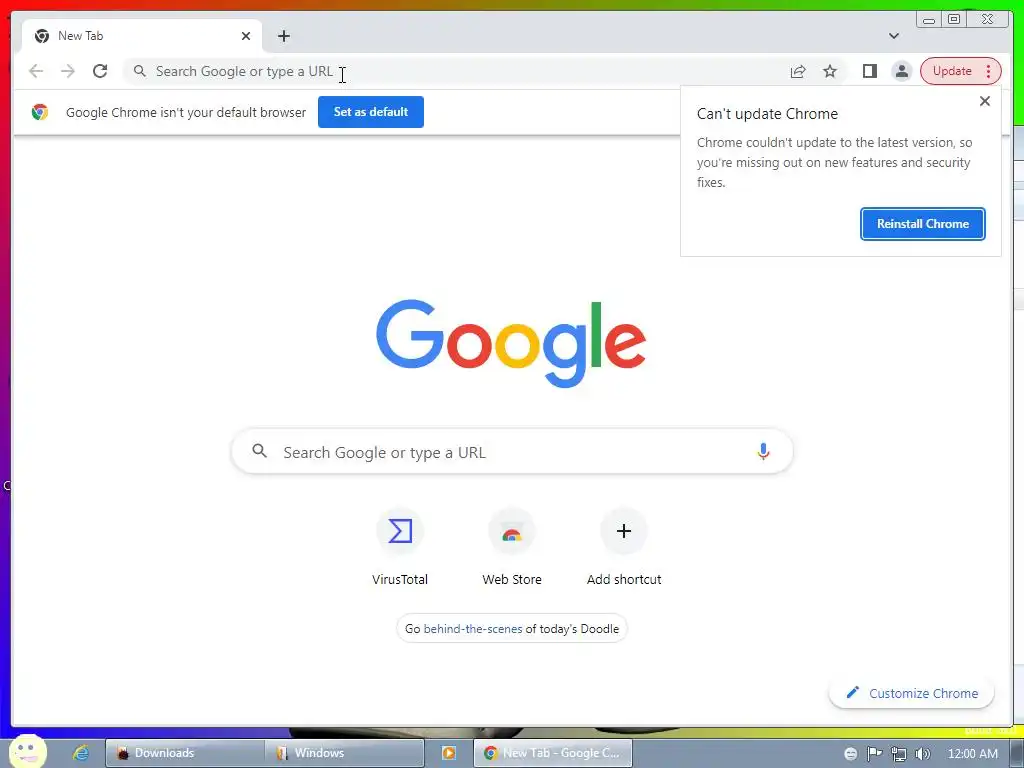The image size is (1024, 768).
Task: Go back using the back arrow
Action: pos(36,71)
